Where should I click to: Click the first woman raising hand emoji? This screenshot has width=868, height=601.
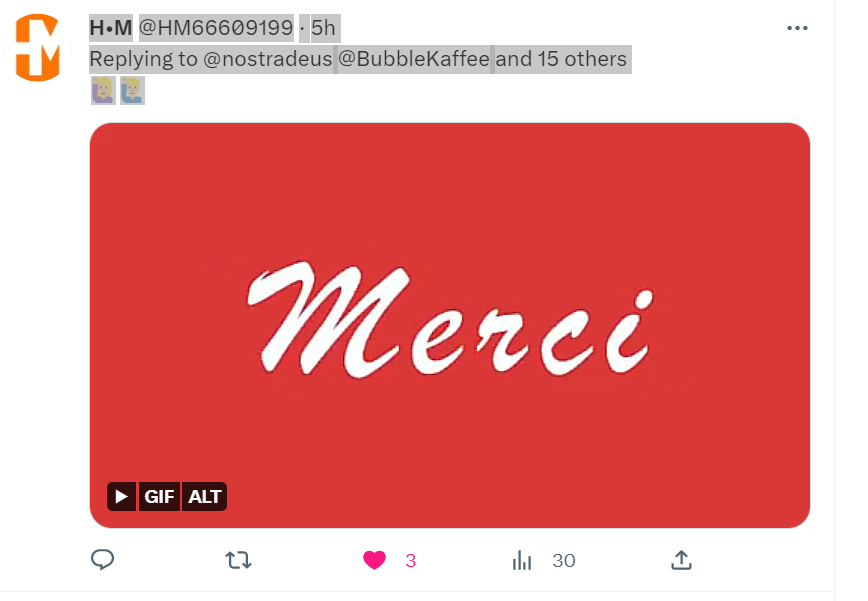[104, 91]
